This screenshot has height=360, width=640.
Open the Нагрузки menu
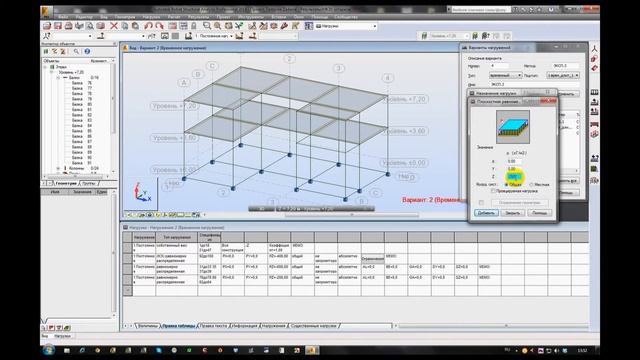point(151,17)
